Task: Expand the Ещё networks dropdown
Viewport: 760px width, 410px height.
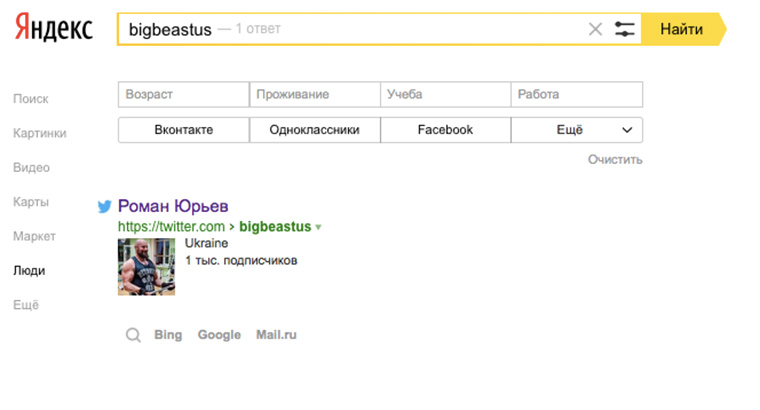Action: 577,130
